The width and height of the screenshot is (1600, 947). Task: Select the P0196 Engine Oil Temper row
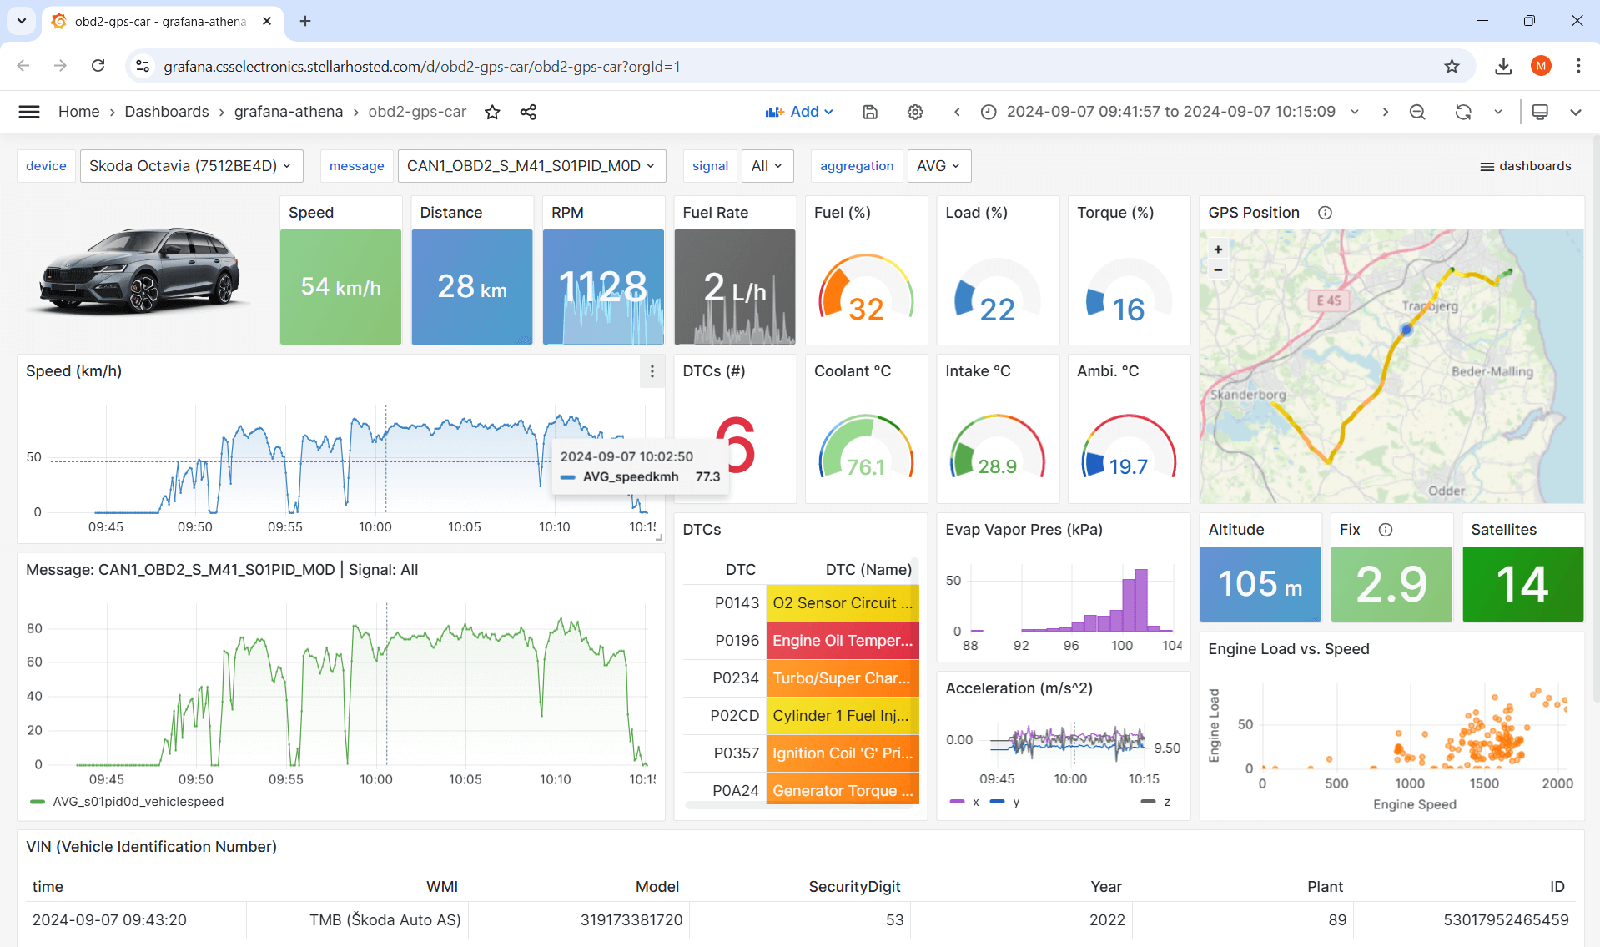[800, 641]
